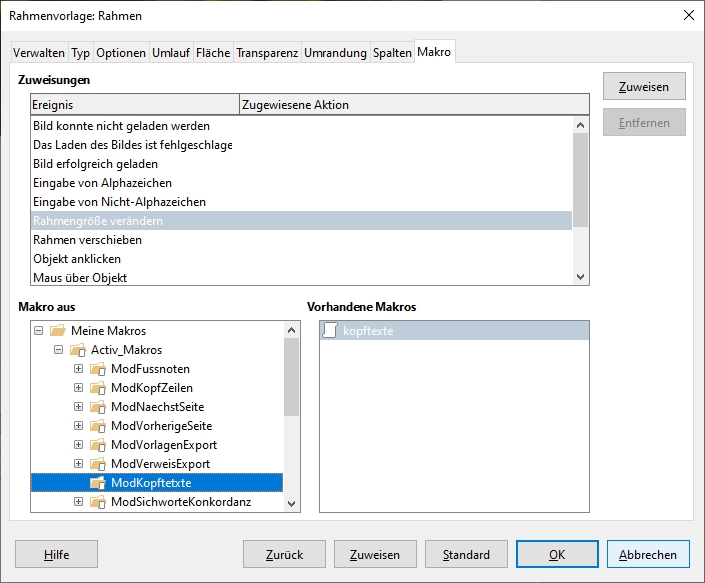The image size is (705, 583).
Task: Expand the ModVerweisExport tree node
Action: (78, 464)
